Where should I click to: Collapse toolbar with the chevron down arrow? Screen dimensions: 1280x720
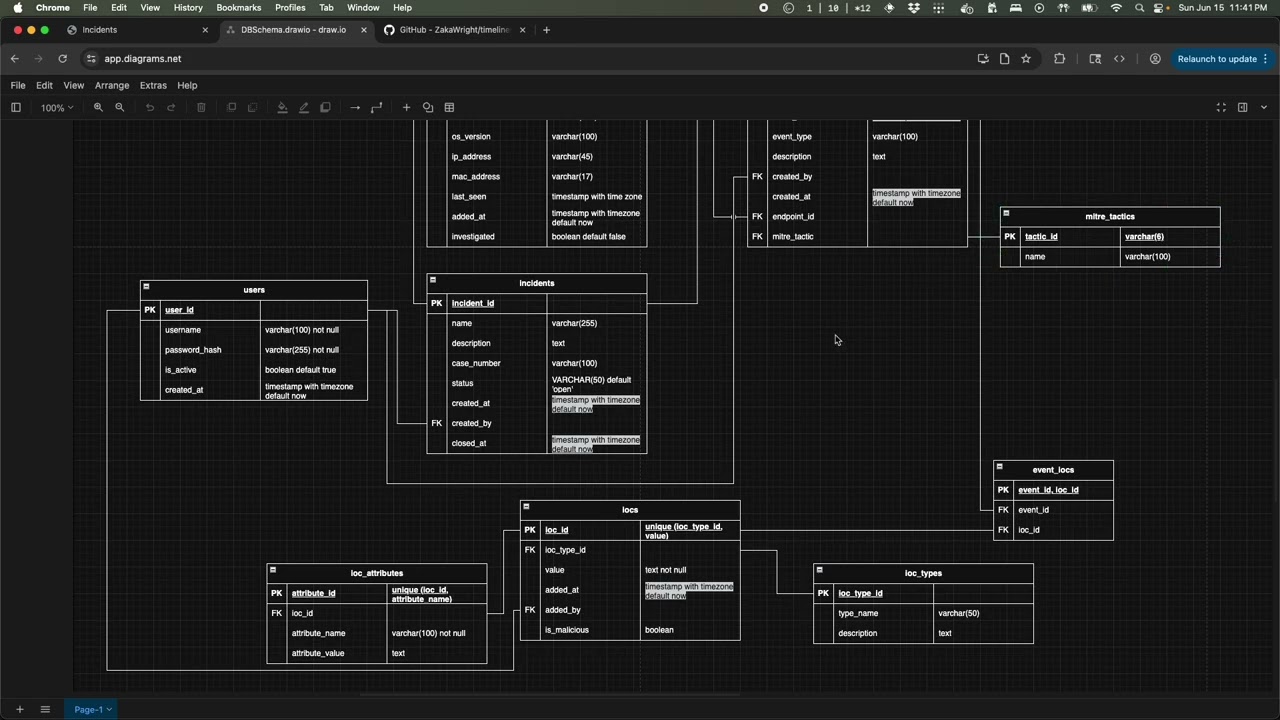coord(1264,107)
